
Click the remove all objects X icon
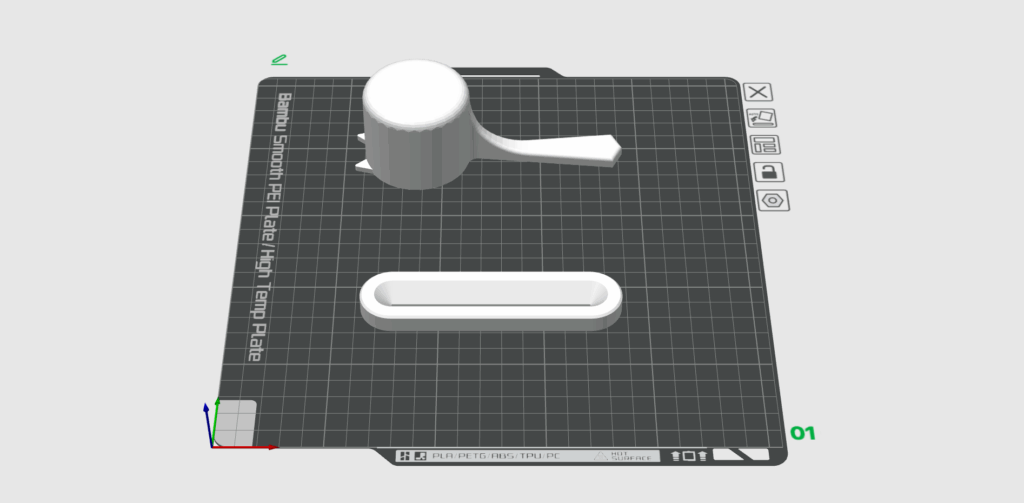click(x=759, y=93)
